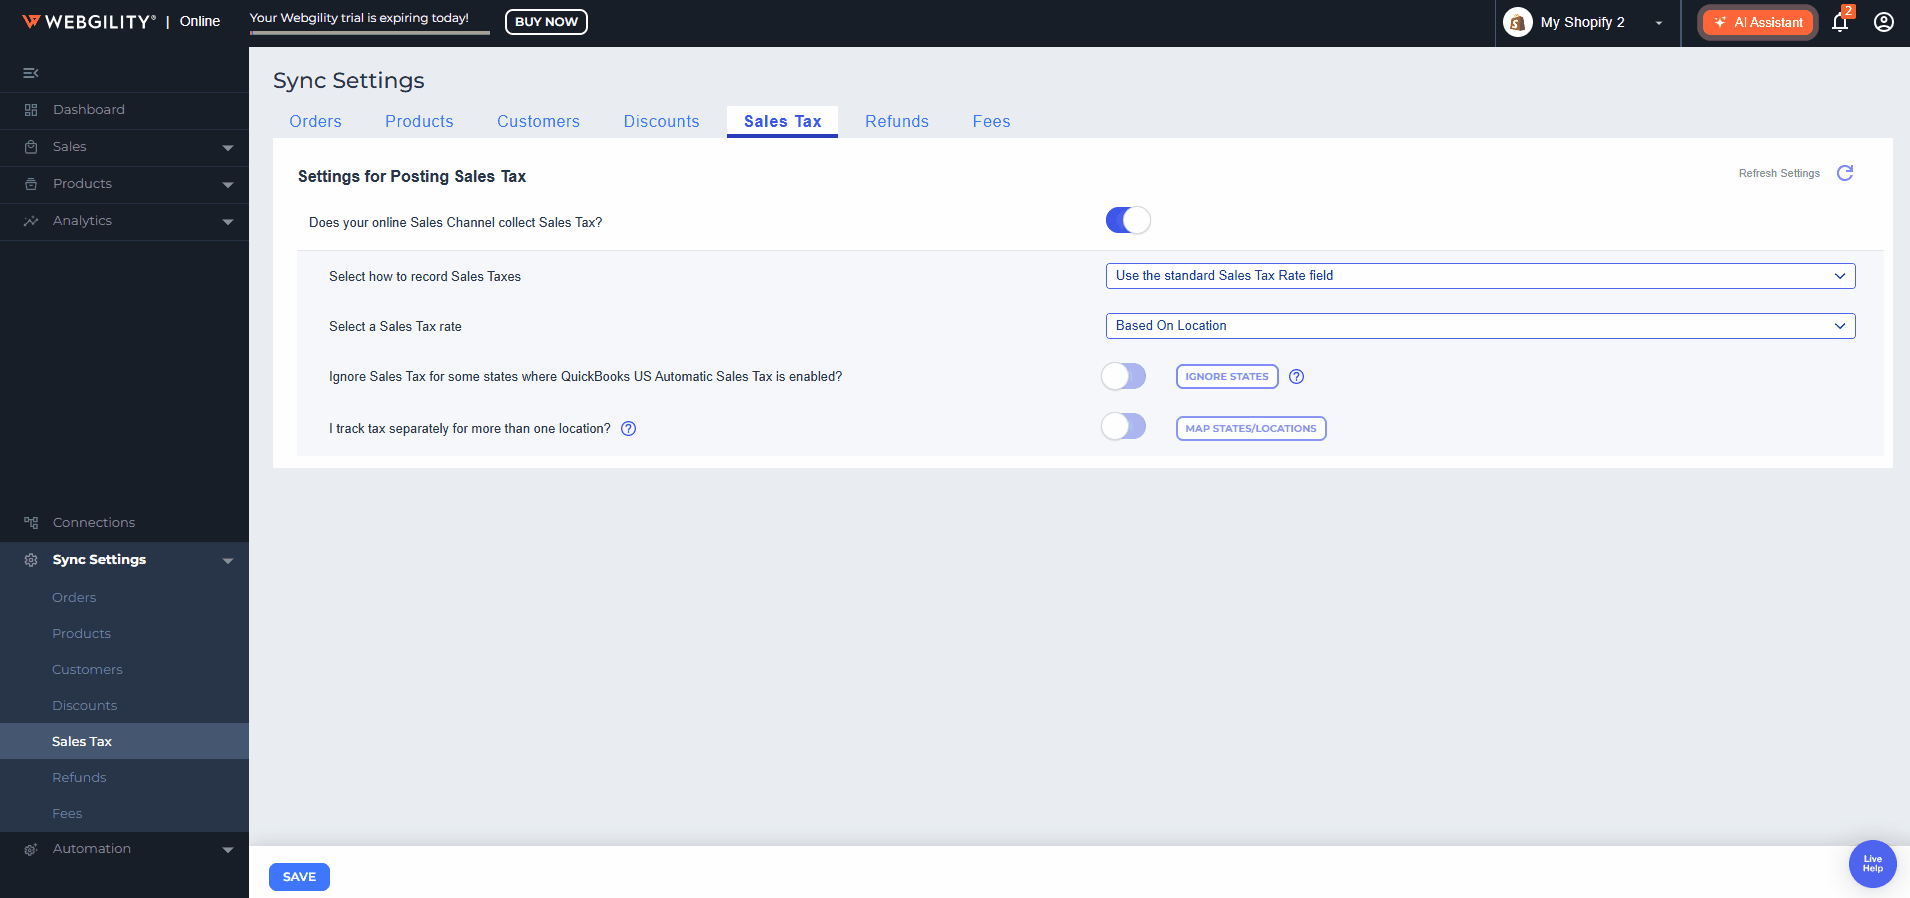Image resolution: width=1910 pixels, height=898 pixels.
Task: Select Sales Tax in sidebar submenu
Action: click(124, 741)
